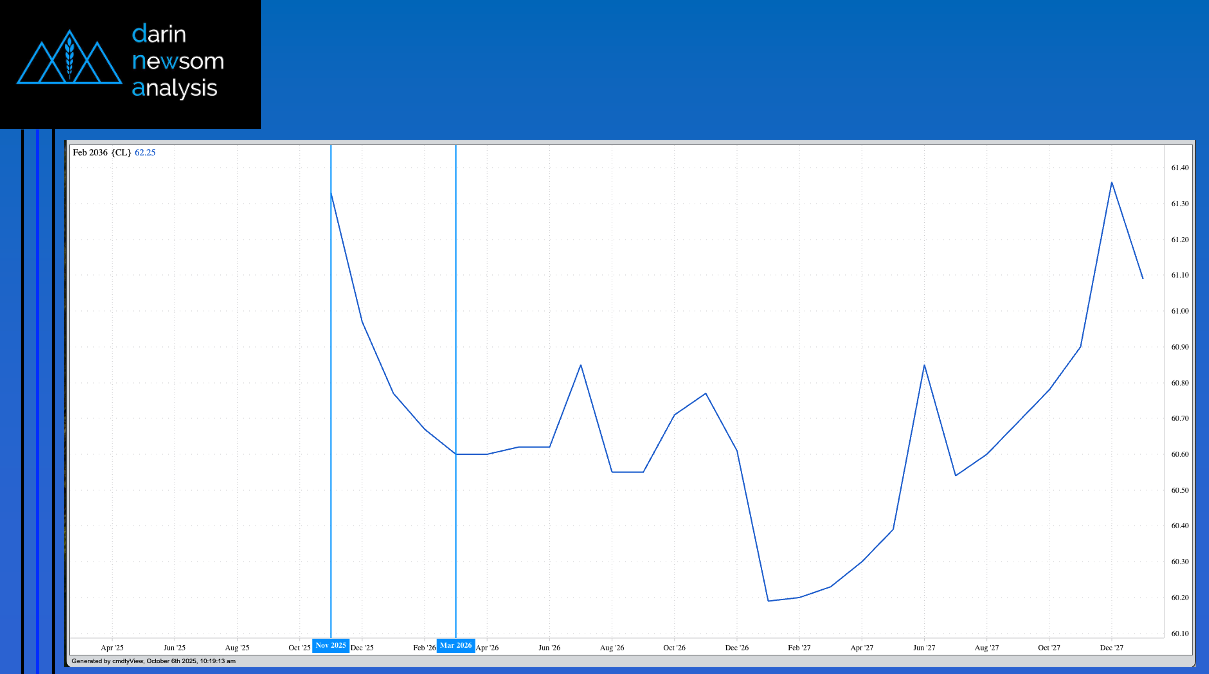Click the 60.70 y-axis price label

[1179, 419]
